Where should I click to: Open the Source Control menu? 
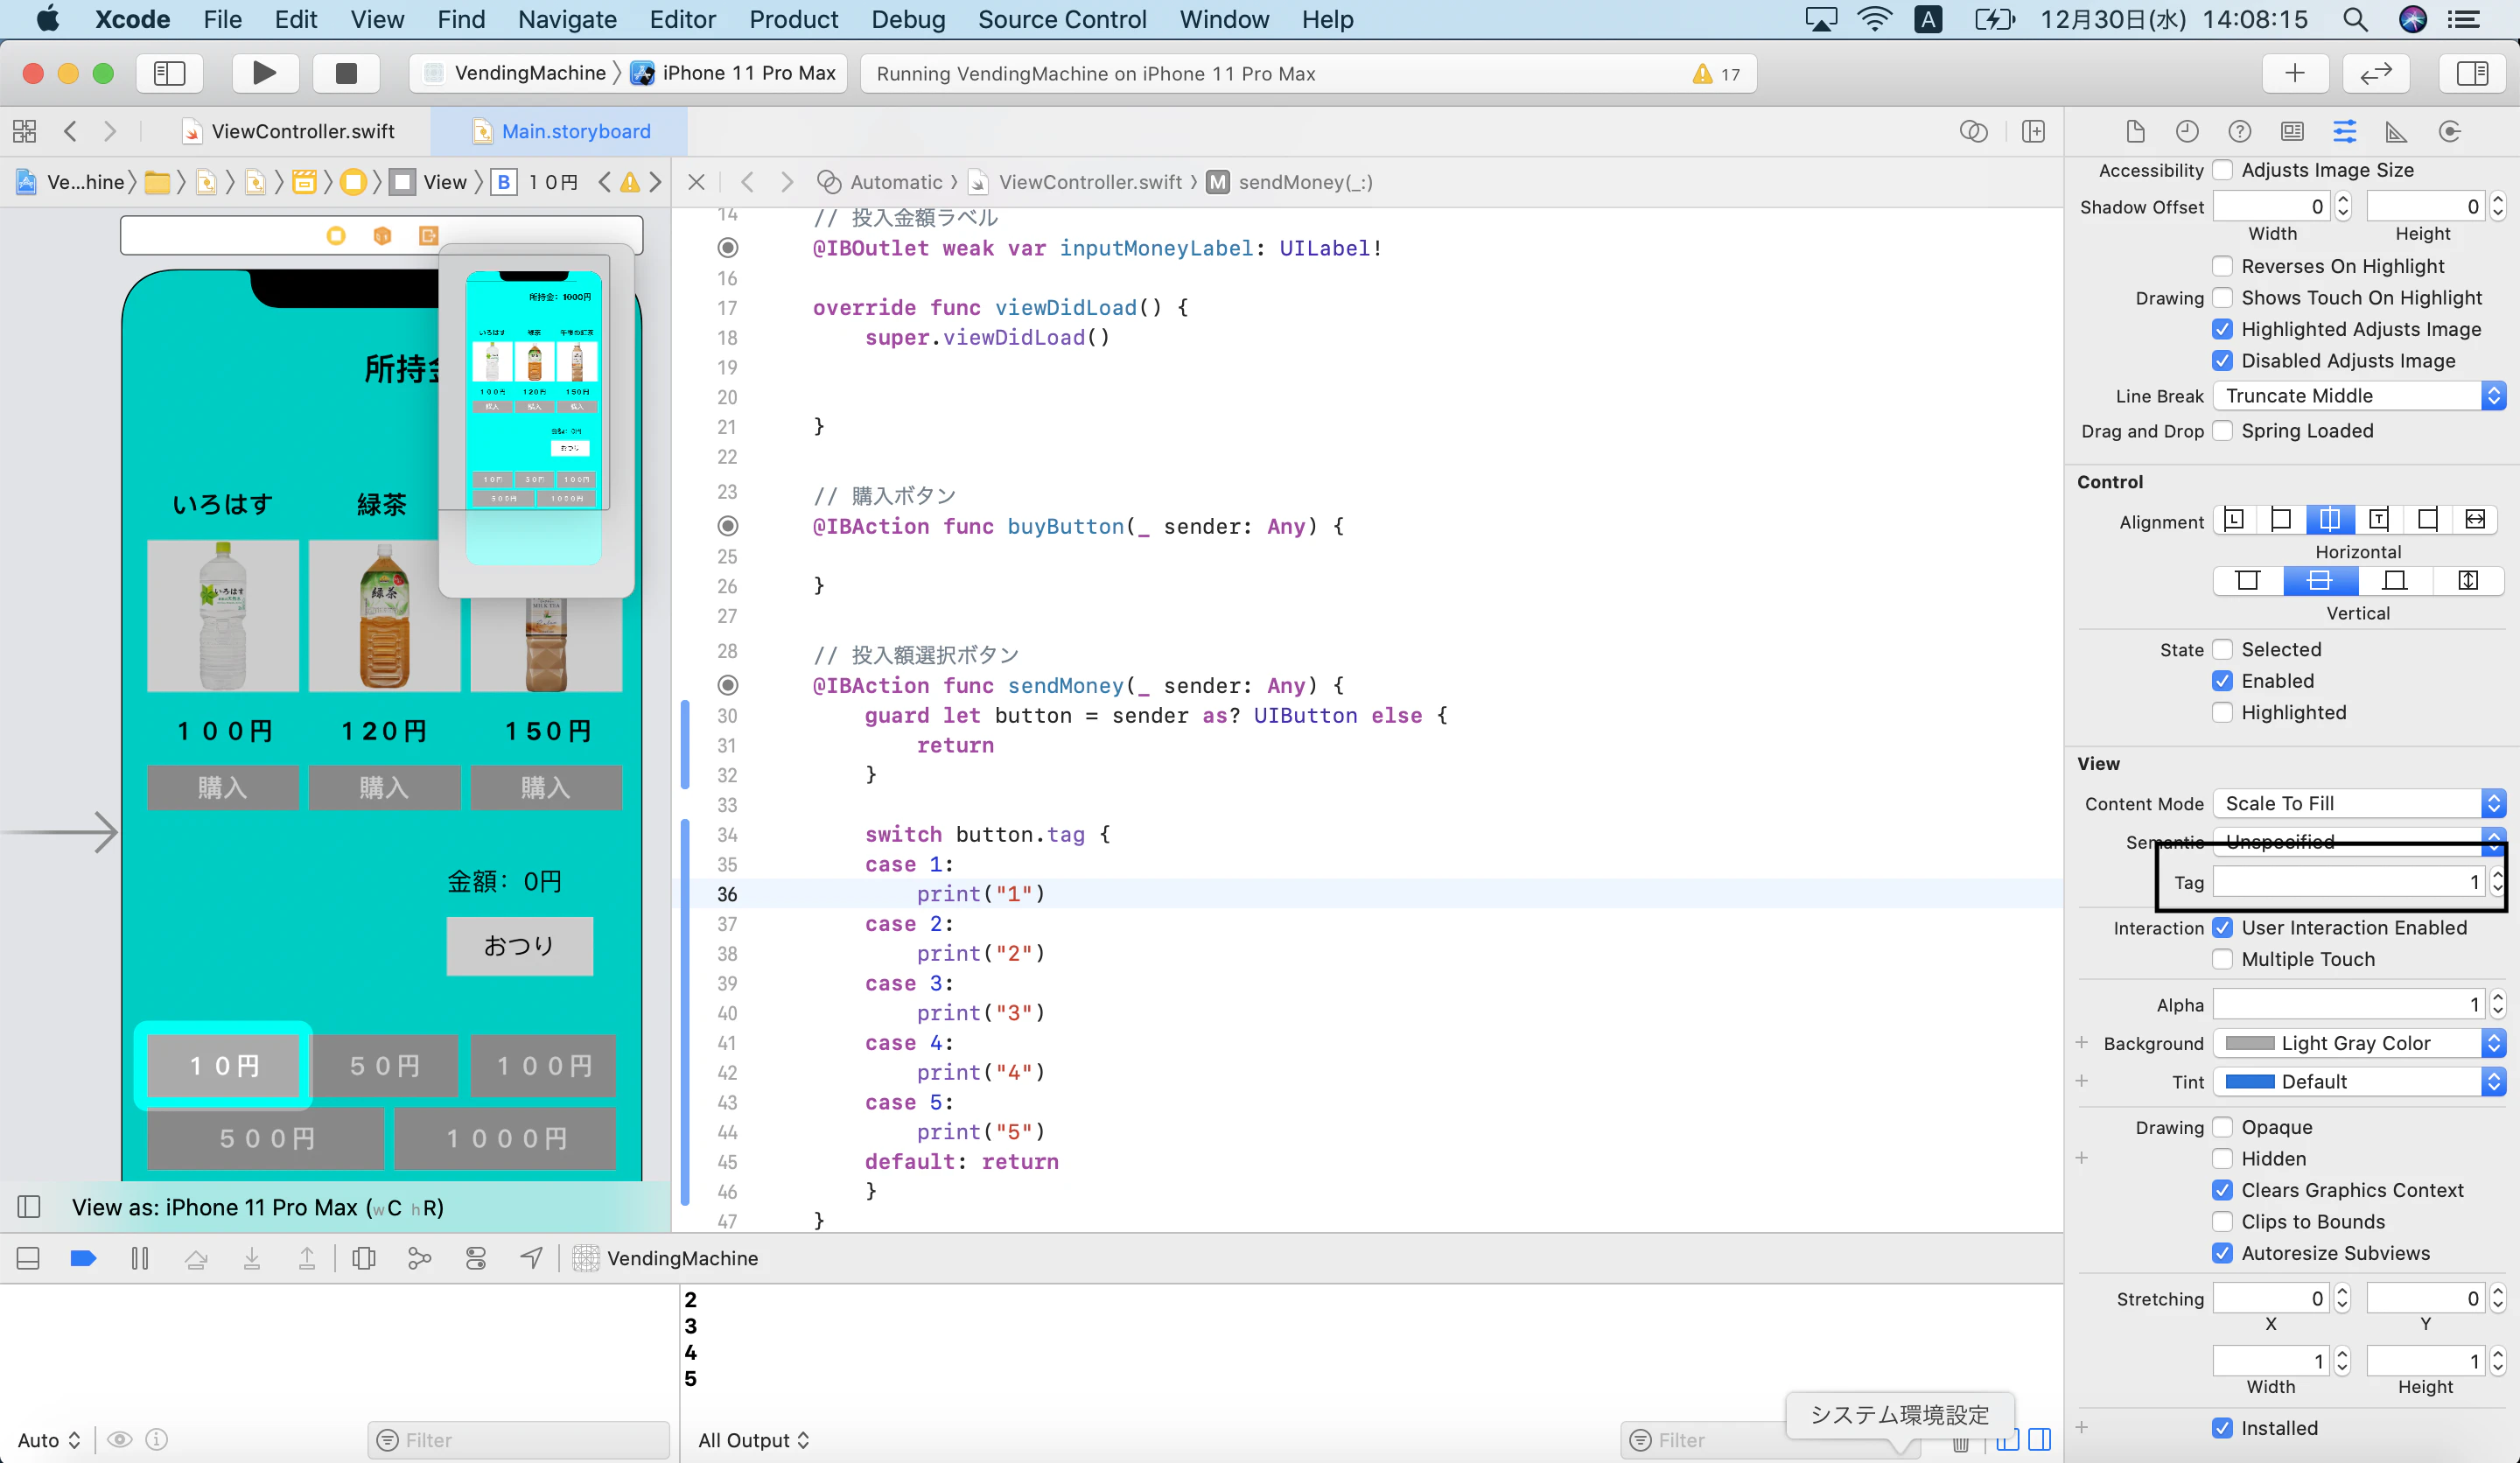pyautogui.click(x=1062, y=19)
